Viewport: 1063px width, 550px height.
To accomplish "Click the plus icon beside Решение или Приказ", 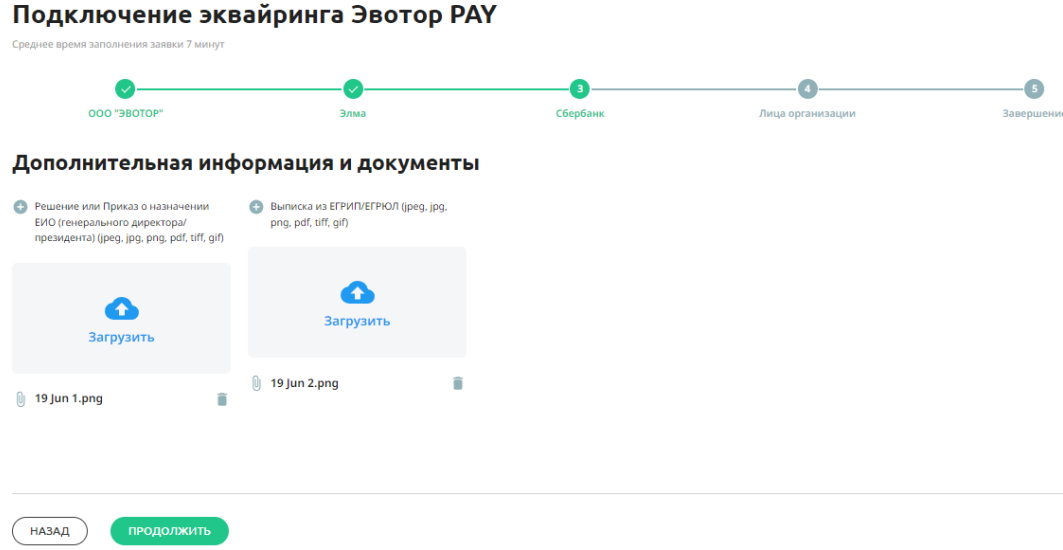I will tap(20, 206).
